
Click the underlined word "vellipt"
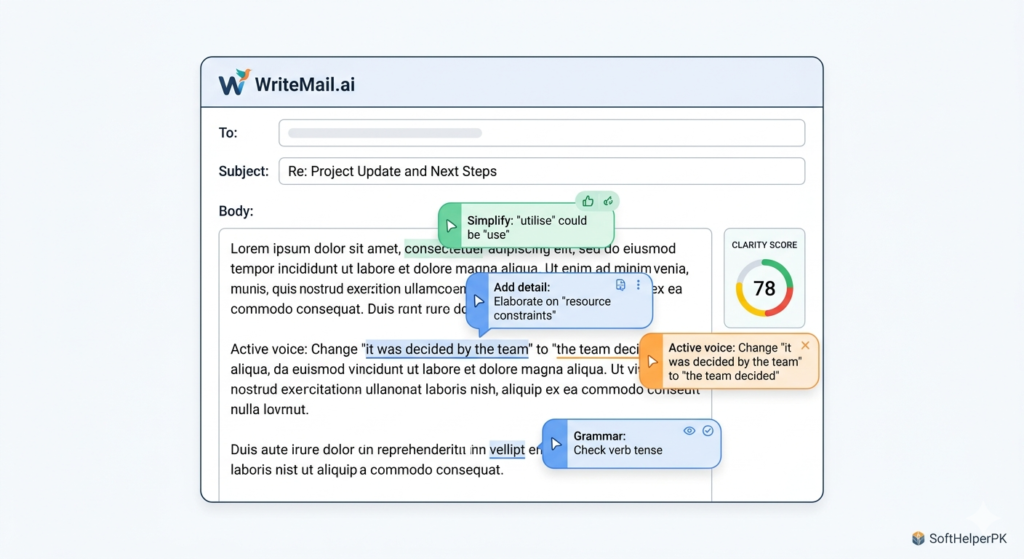coord(507,449)
